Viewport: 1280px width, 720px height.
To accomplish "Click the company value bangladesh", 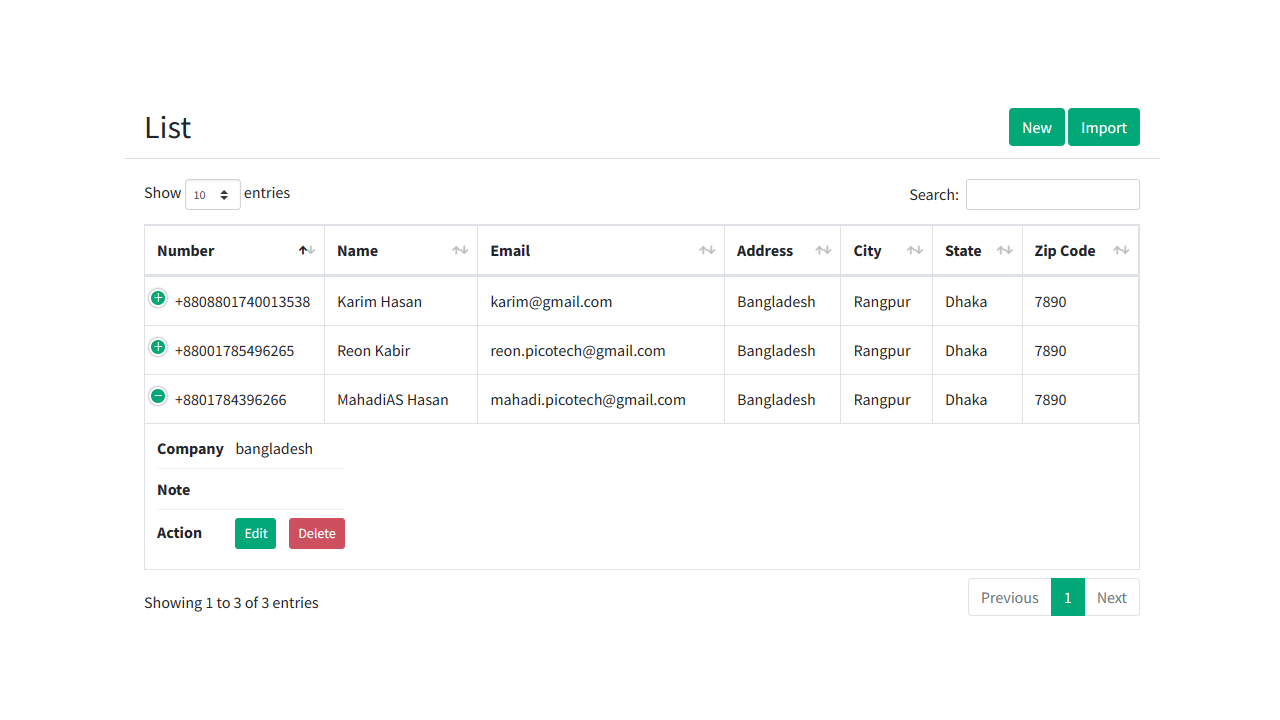I will click(274, 449).
